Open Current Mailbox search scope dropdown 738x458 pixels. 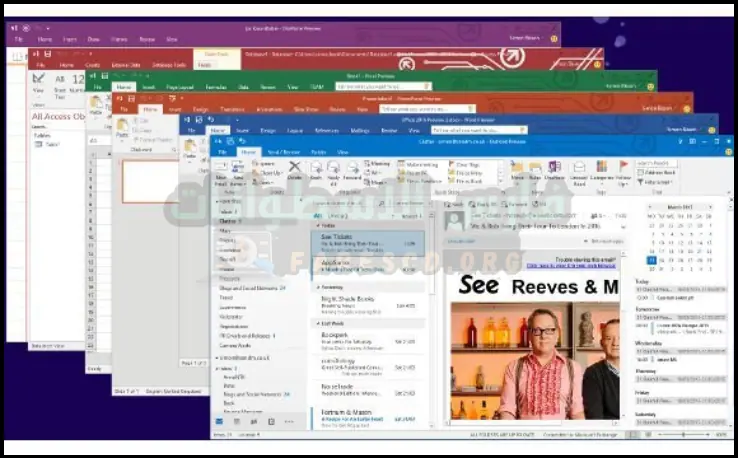point(410,203)
